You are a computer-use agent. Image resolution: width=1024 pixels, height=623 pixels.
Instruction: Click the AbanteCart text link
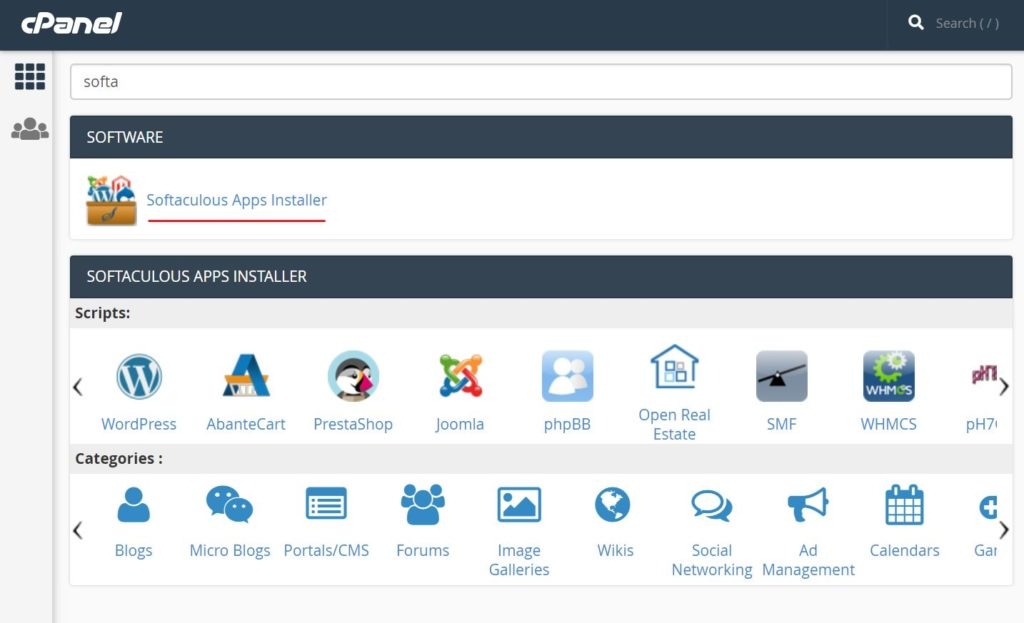point(246,424)
